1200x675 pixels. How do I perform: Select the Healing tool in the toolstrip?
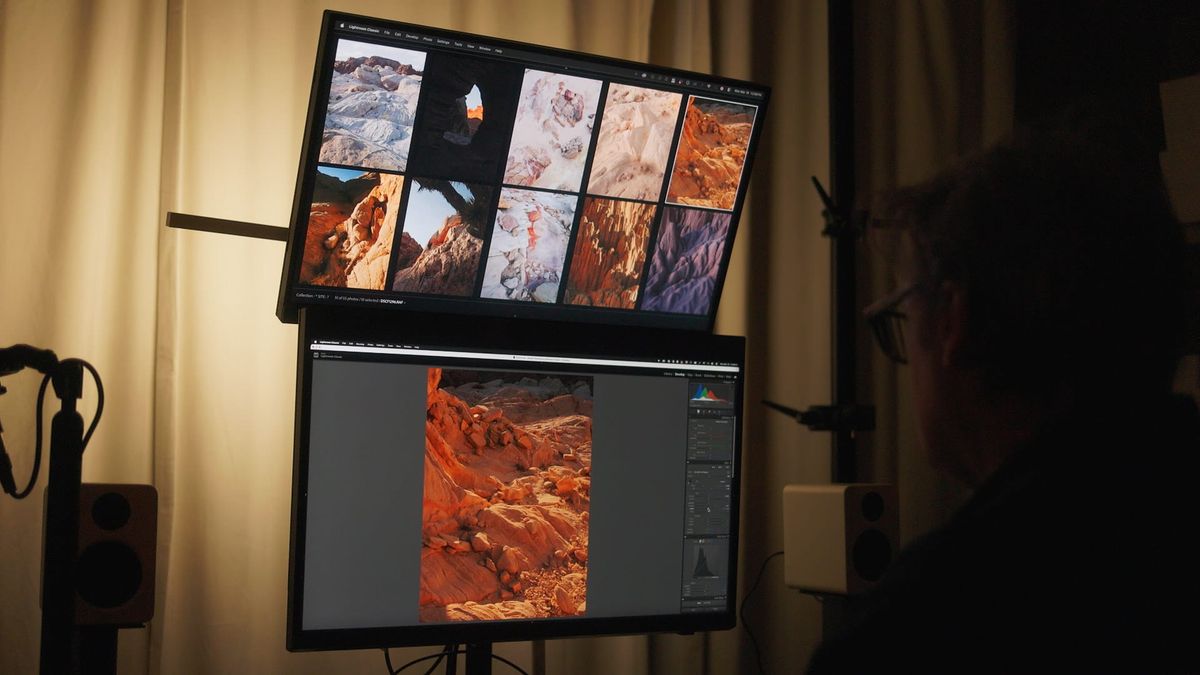click(x=703, y=412)
